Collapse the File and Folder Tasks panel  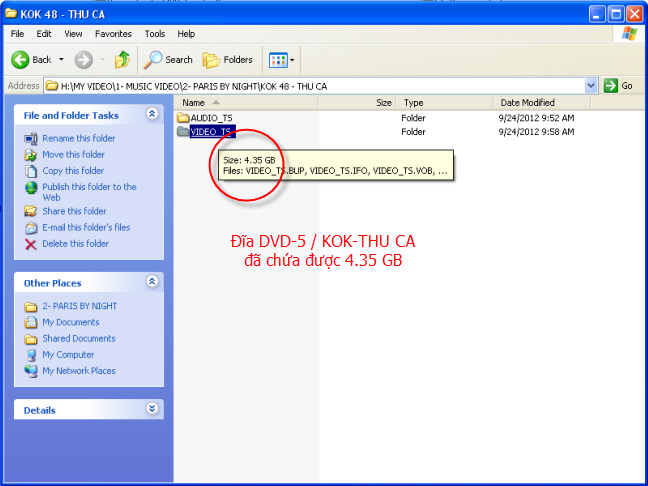[152, 114]
